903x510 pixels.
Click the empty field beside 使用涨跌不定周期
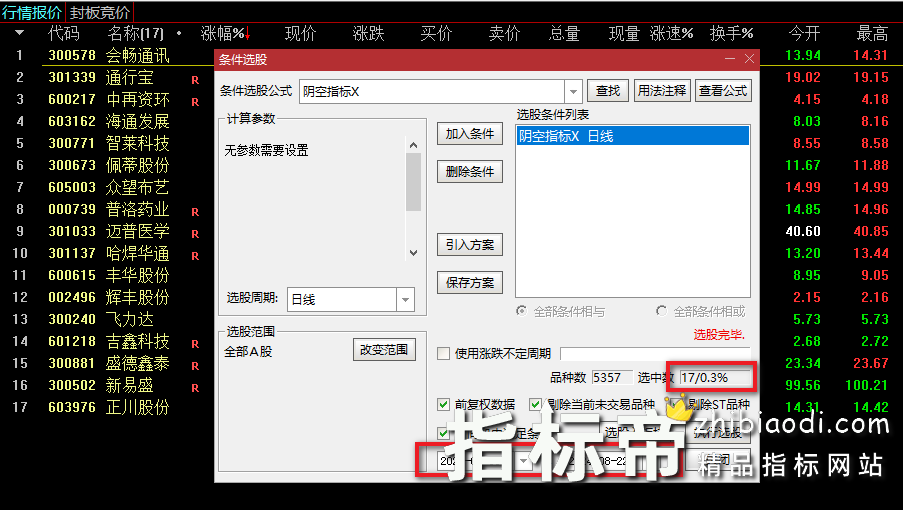pyautogui.click(x=655, y=353)
